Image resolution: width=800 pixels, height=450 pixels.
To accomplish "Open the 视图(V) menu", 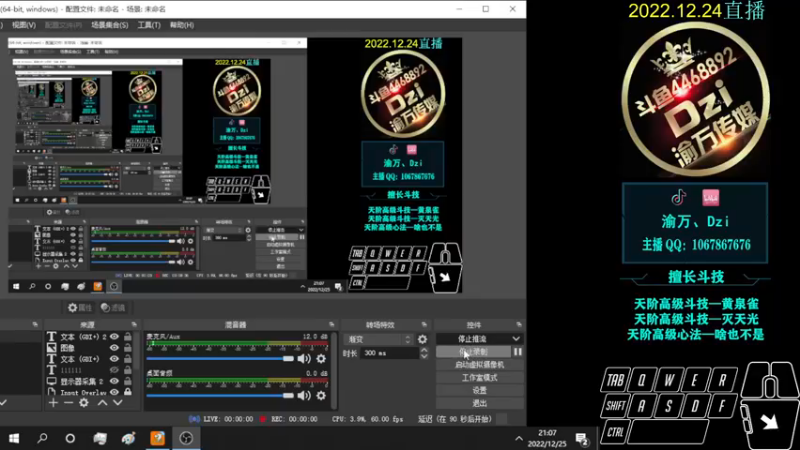I will point(23,25).
